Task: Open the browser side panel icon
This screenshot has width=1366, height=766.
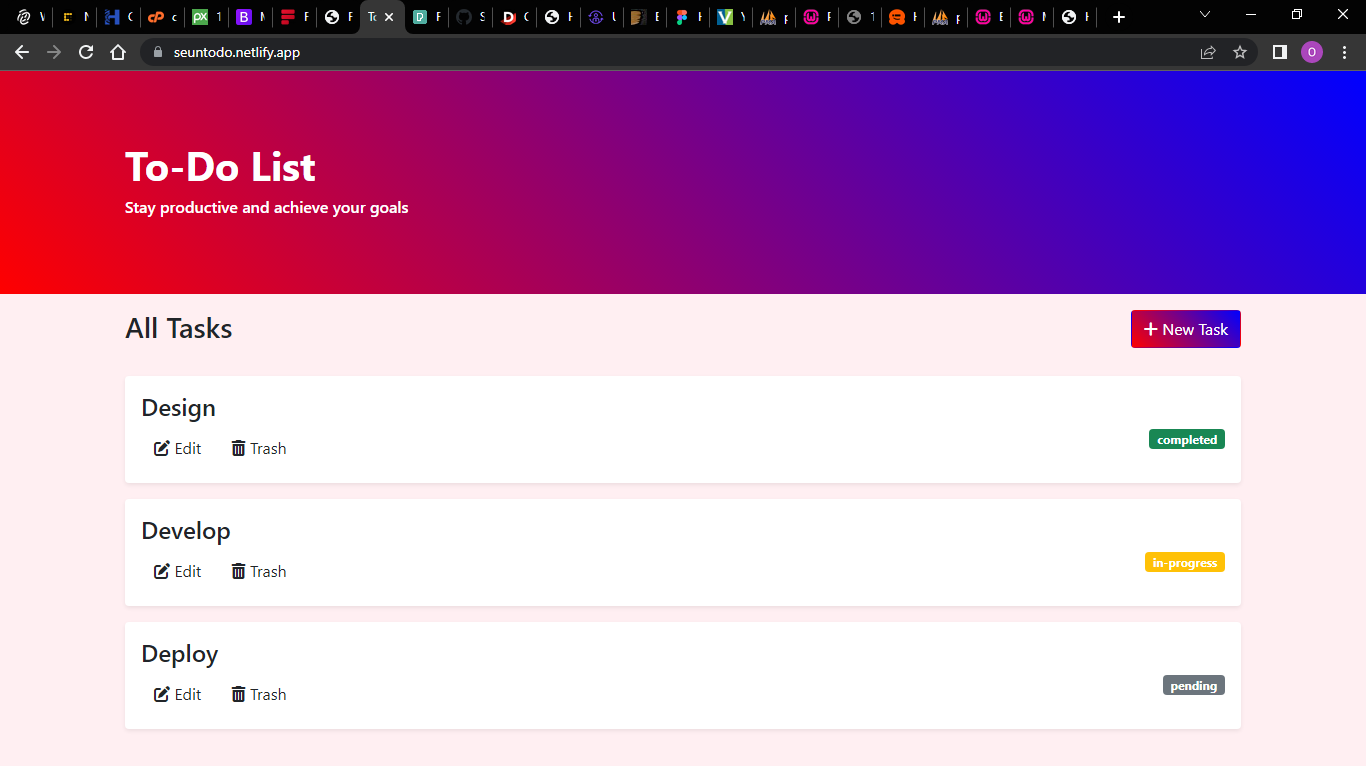Action: click(1279, 52)
